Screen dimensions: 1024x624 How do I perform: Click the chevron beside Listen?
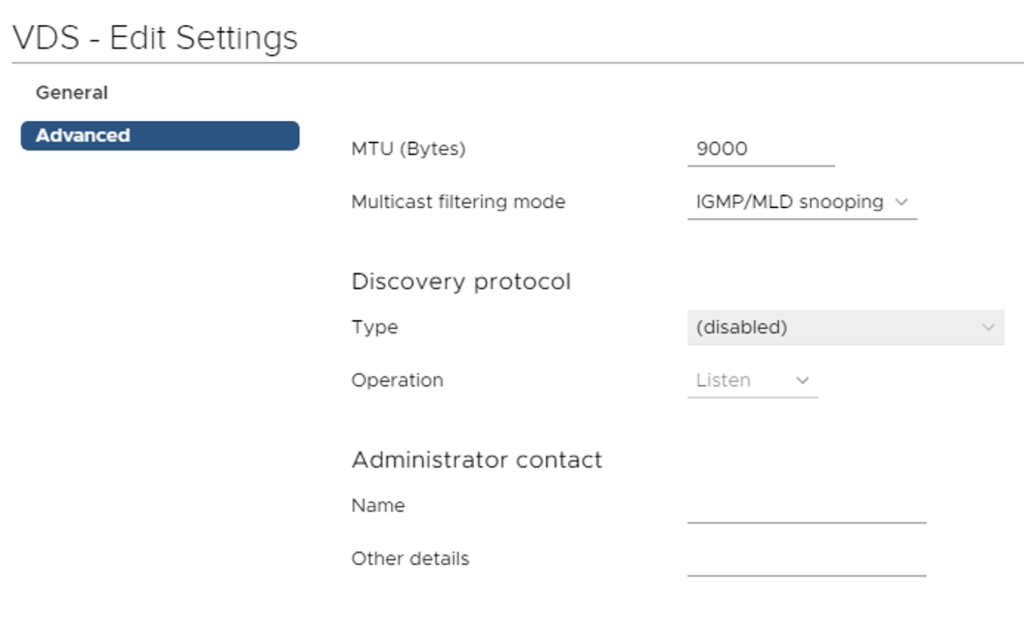click(x=802, y=381)
